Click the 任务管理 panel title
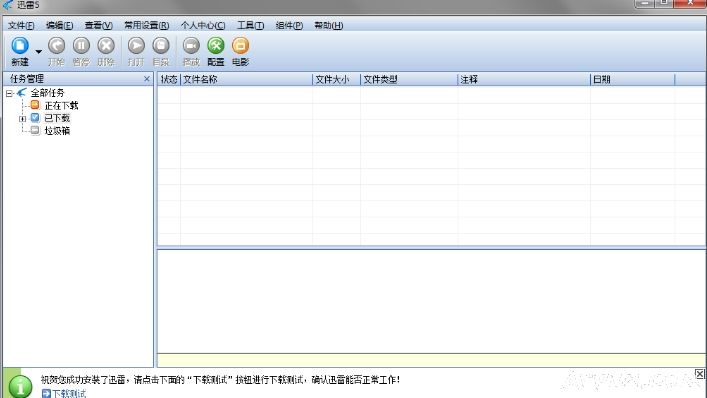Viewport: 707px width, 398px height. [x=27, y=79]
